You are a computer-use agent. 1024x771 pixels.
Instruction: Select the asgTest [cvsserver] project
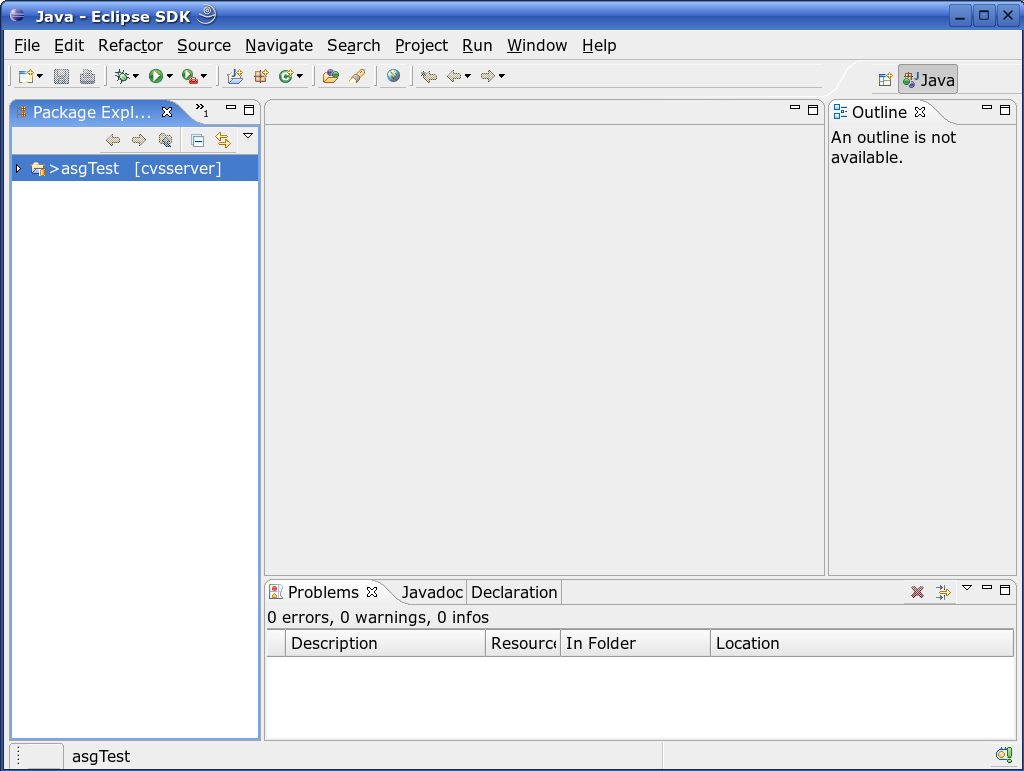135,168
